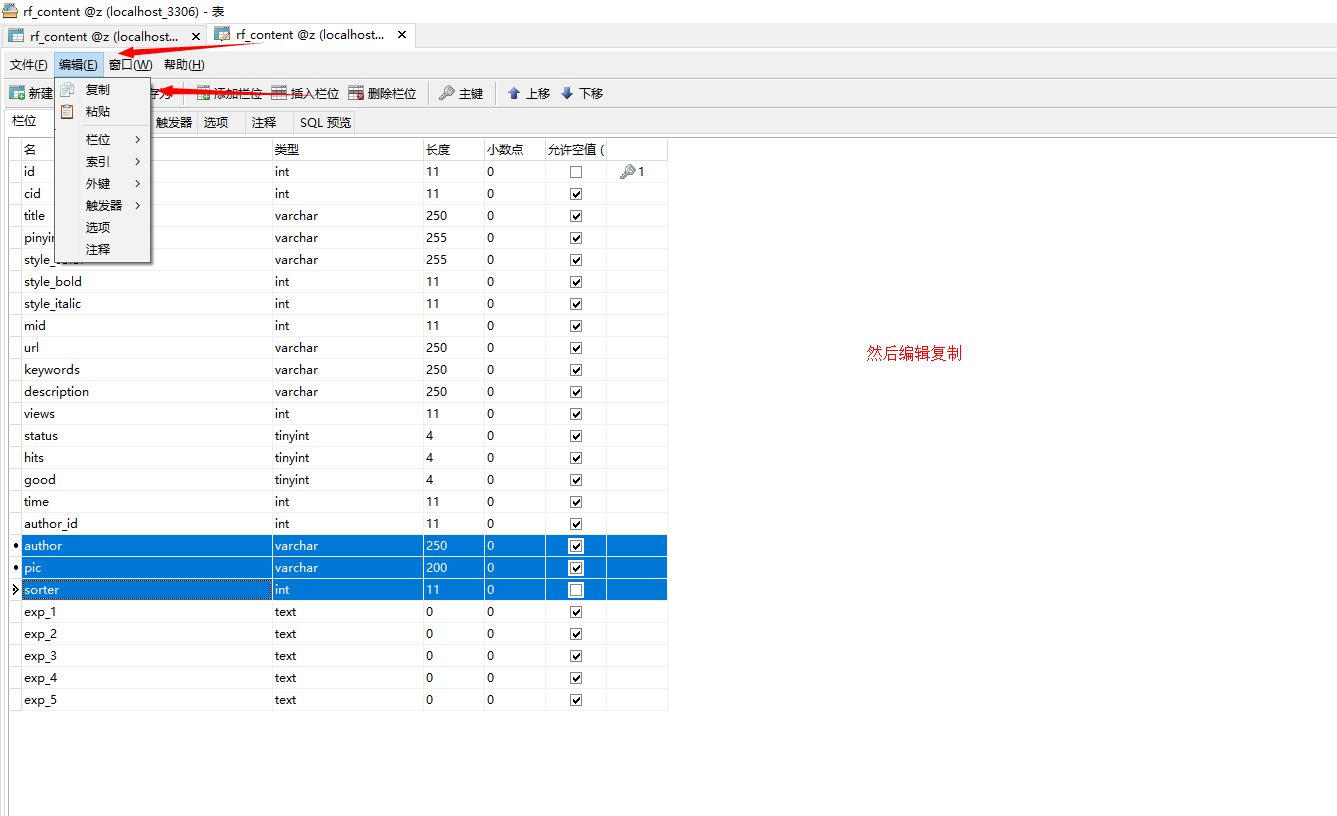Click the application icon in the title bar
Image resolution: width=1337 pixels, height=816 pixels.
click(x=10, y=11)
